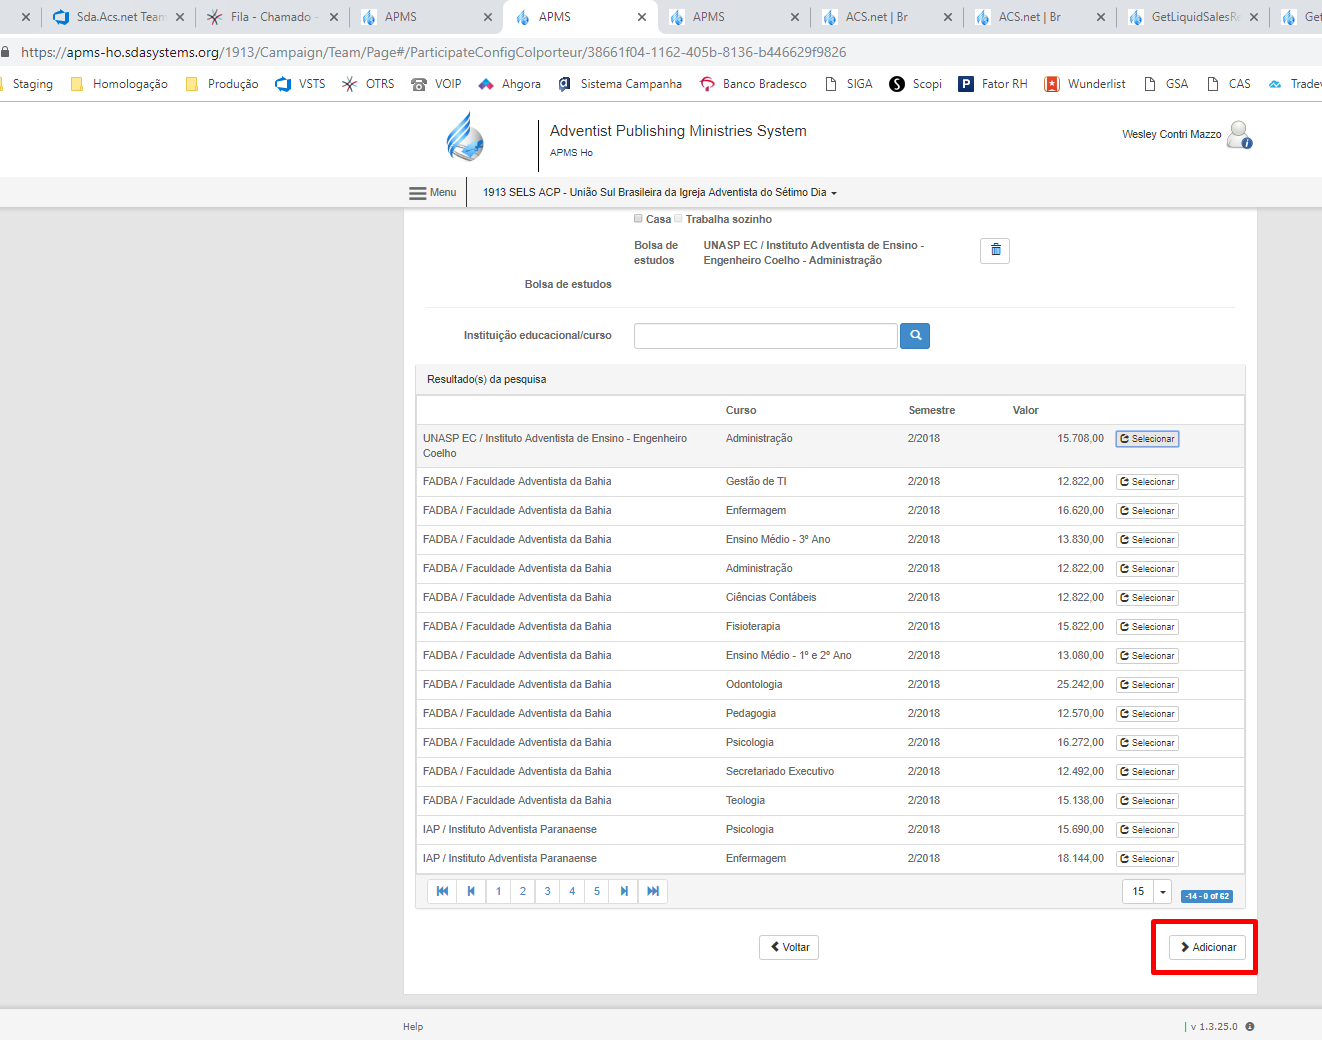Select the FADBA Gestão de TI course
This screenshot has height=1040, width=1322.
tap(1147, 482)
